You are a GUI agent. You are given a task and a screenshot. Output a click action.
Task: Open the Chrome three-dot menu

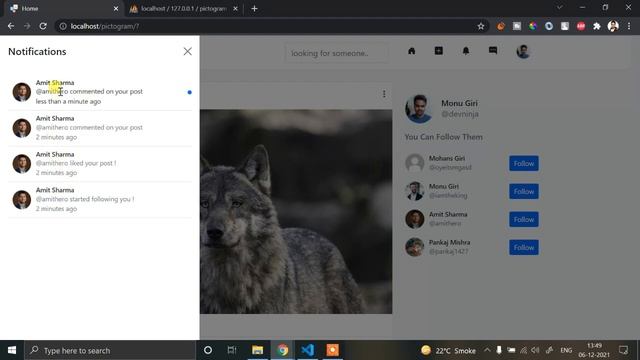(x=629, y=26)
